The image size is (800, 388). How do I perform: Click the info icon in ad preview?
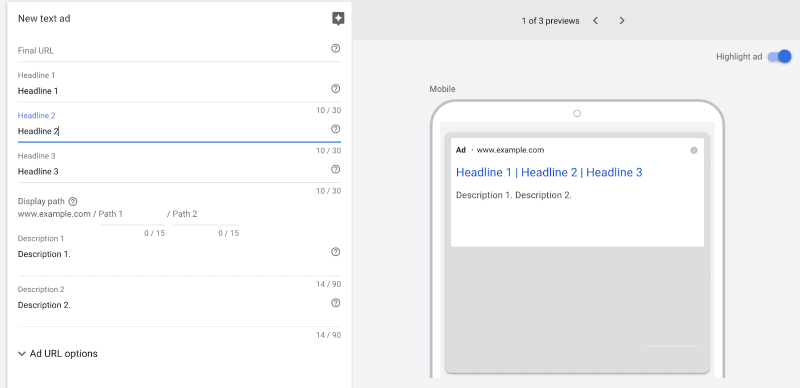pos(693,150)
